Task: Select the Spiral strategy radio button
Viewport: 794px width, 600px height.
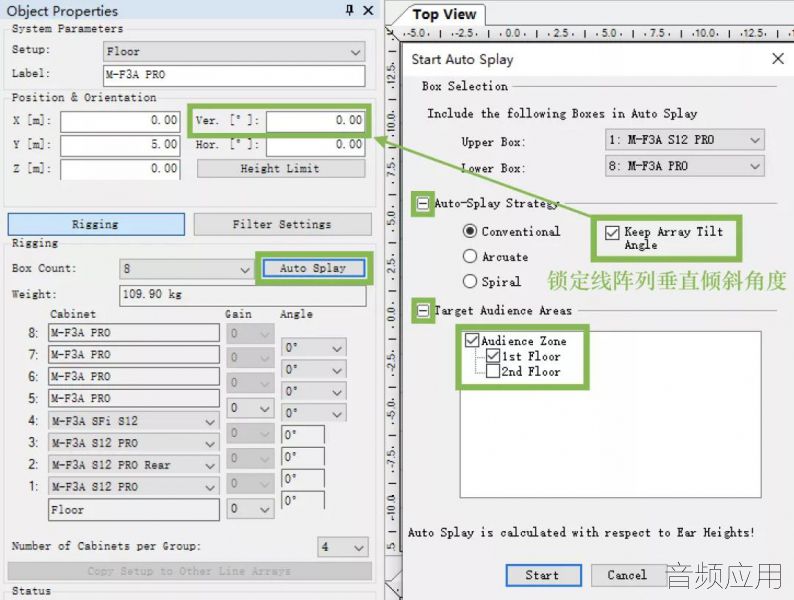Action: click(470, 281)
